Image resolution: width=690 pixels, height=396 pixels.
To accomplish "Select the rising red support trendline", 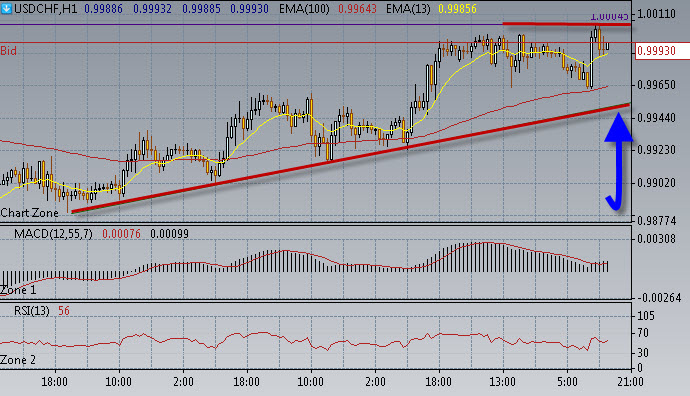I will click(351, 158).
